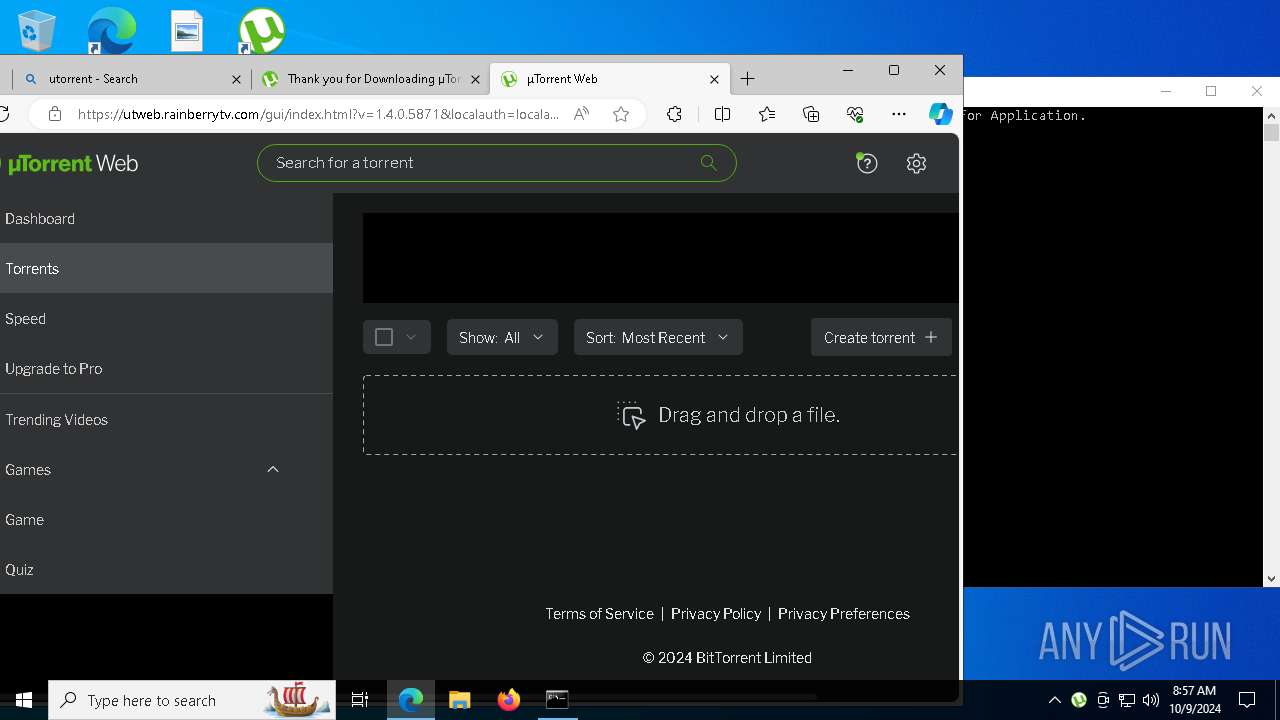Screen dimensions: 1280x720
Task: Toggle Edge split screen view
Action: tap(722, 114)
